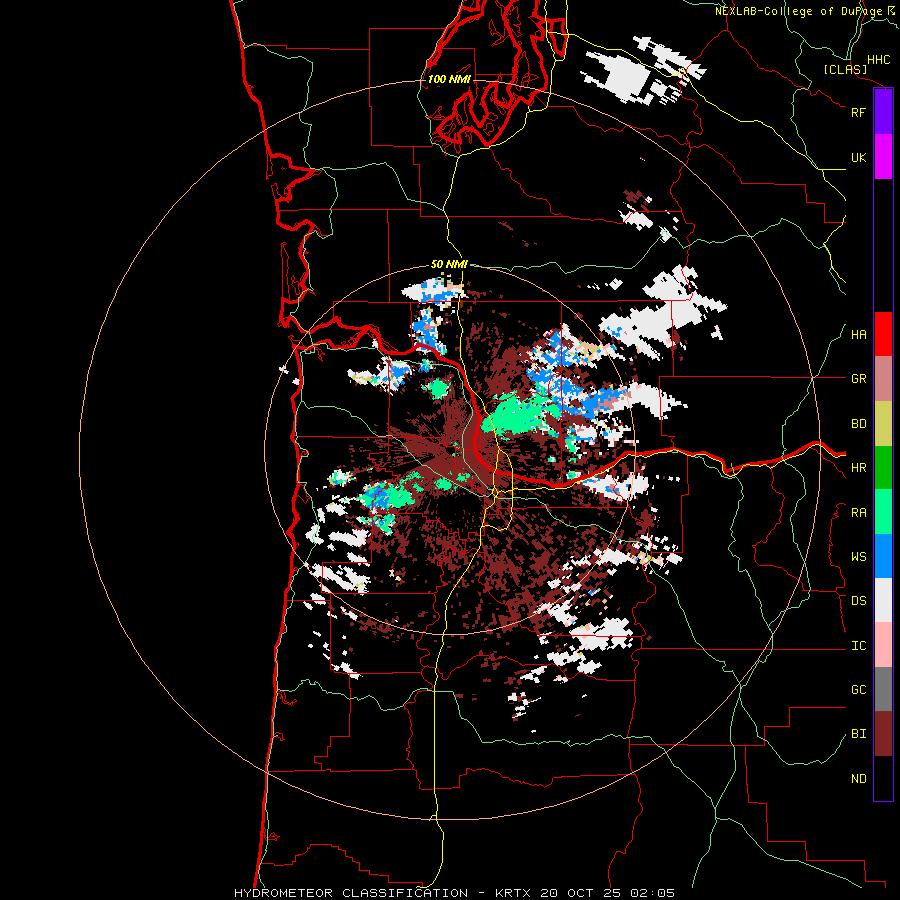The width and height of the screenshot is (900, 900).
Task: Click the GC legend label
Action: coord(859,690)
